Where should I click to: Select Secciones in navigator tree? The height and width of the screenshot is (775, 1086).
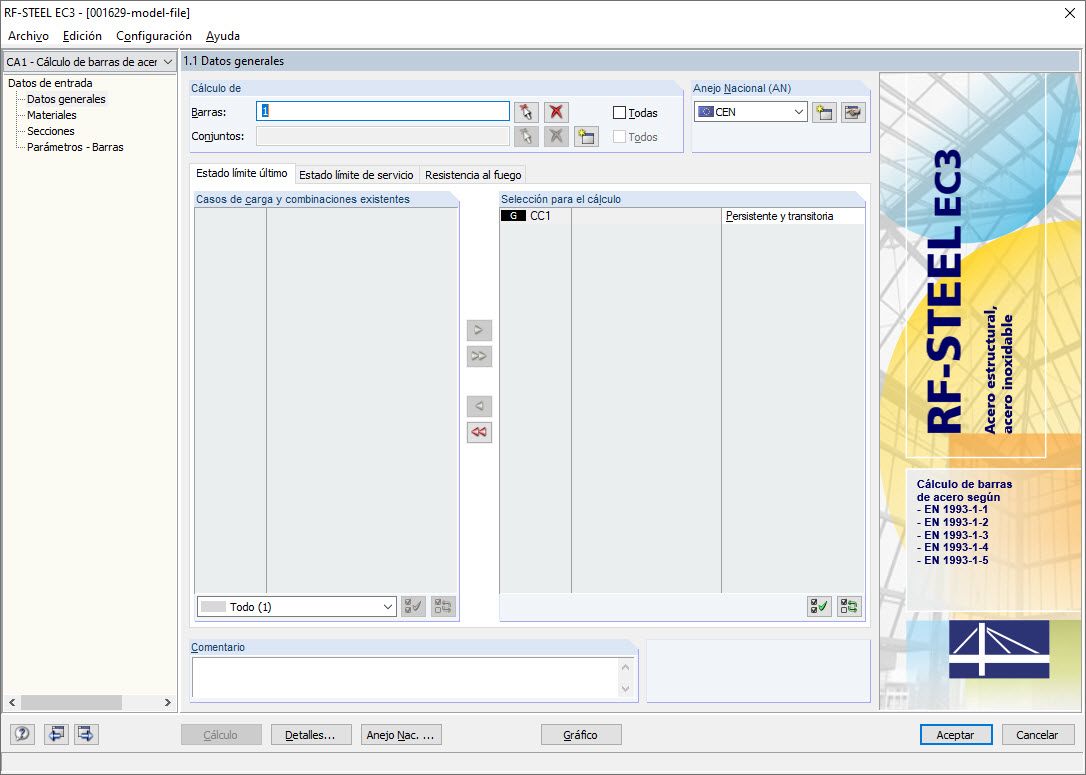point(51,131)
